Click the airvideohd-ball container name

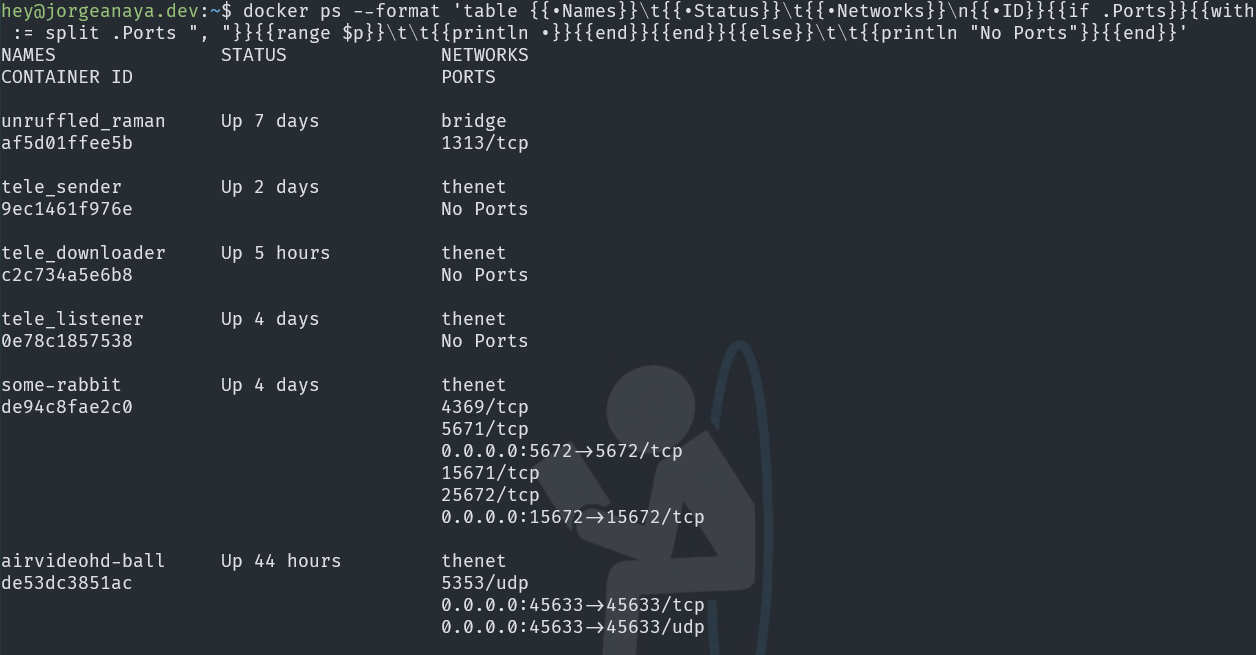click(x=83, y=561)
